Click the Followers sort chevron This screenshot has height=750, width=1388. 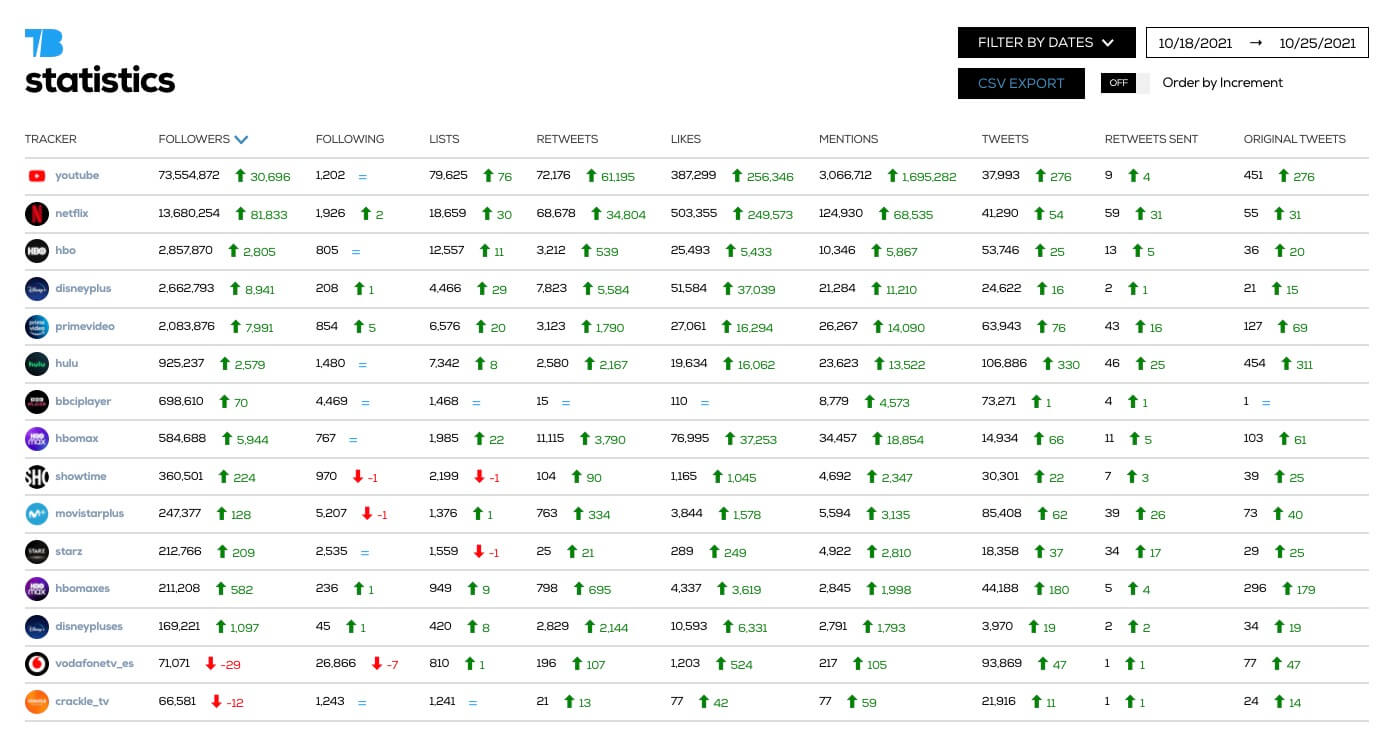point(241,140)
